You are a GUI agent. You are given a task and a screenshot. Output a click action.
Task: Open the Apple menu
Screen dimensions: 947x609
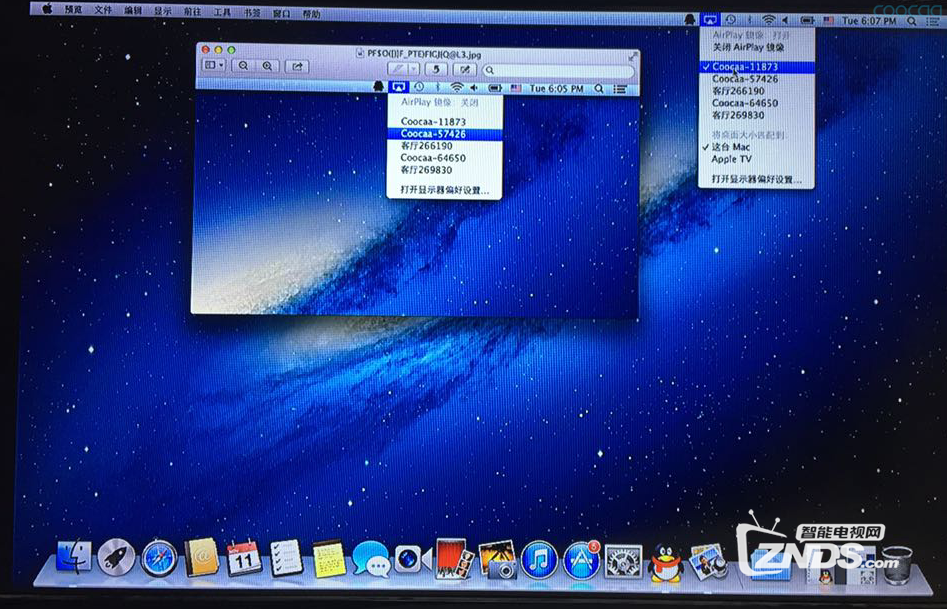click(47, 8)
